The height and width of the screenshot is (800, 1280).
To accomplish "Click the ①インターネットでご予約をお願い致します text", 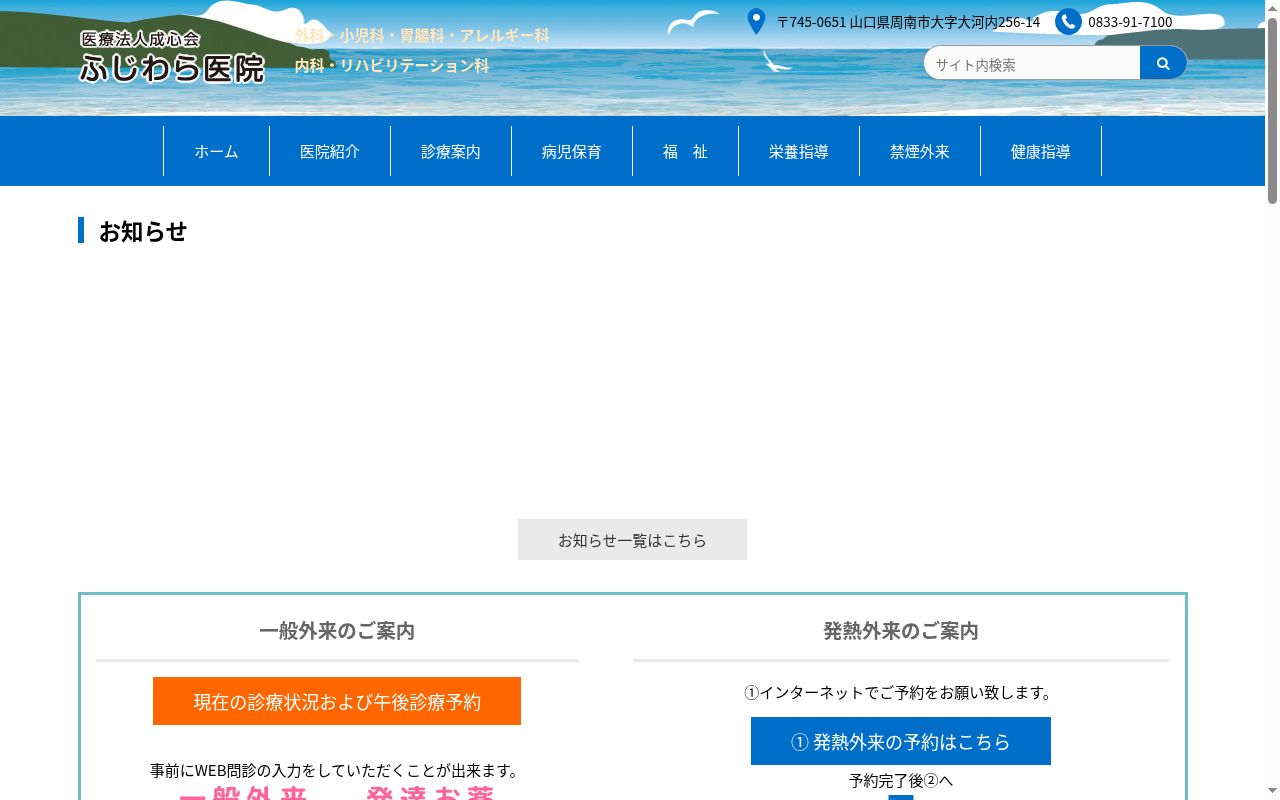I will point(901,692).
